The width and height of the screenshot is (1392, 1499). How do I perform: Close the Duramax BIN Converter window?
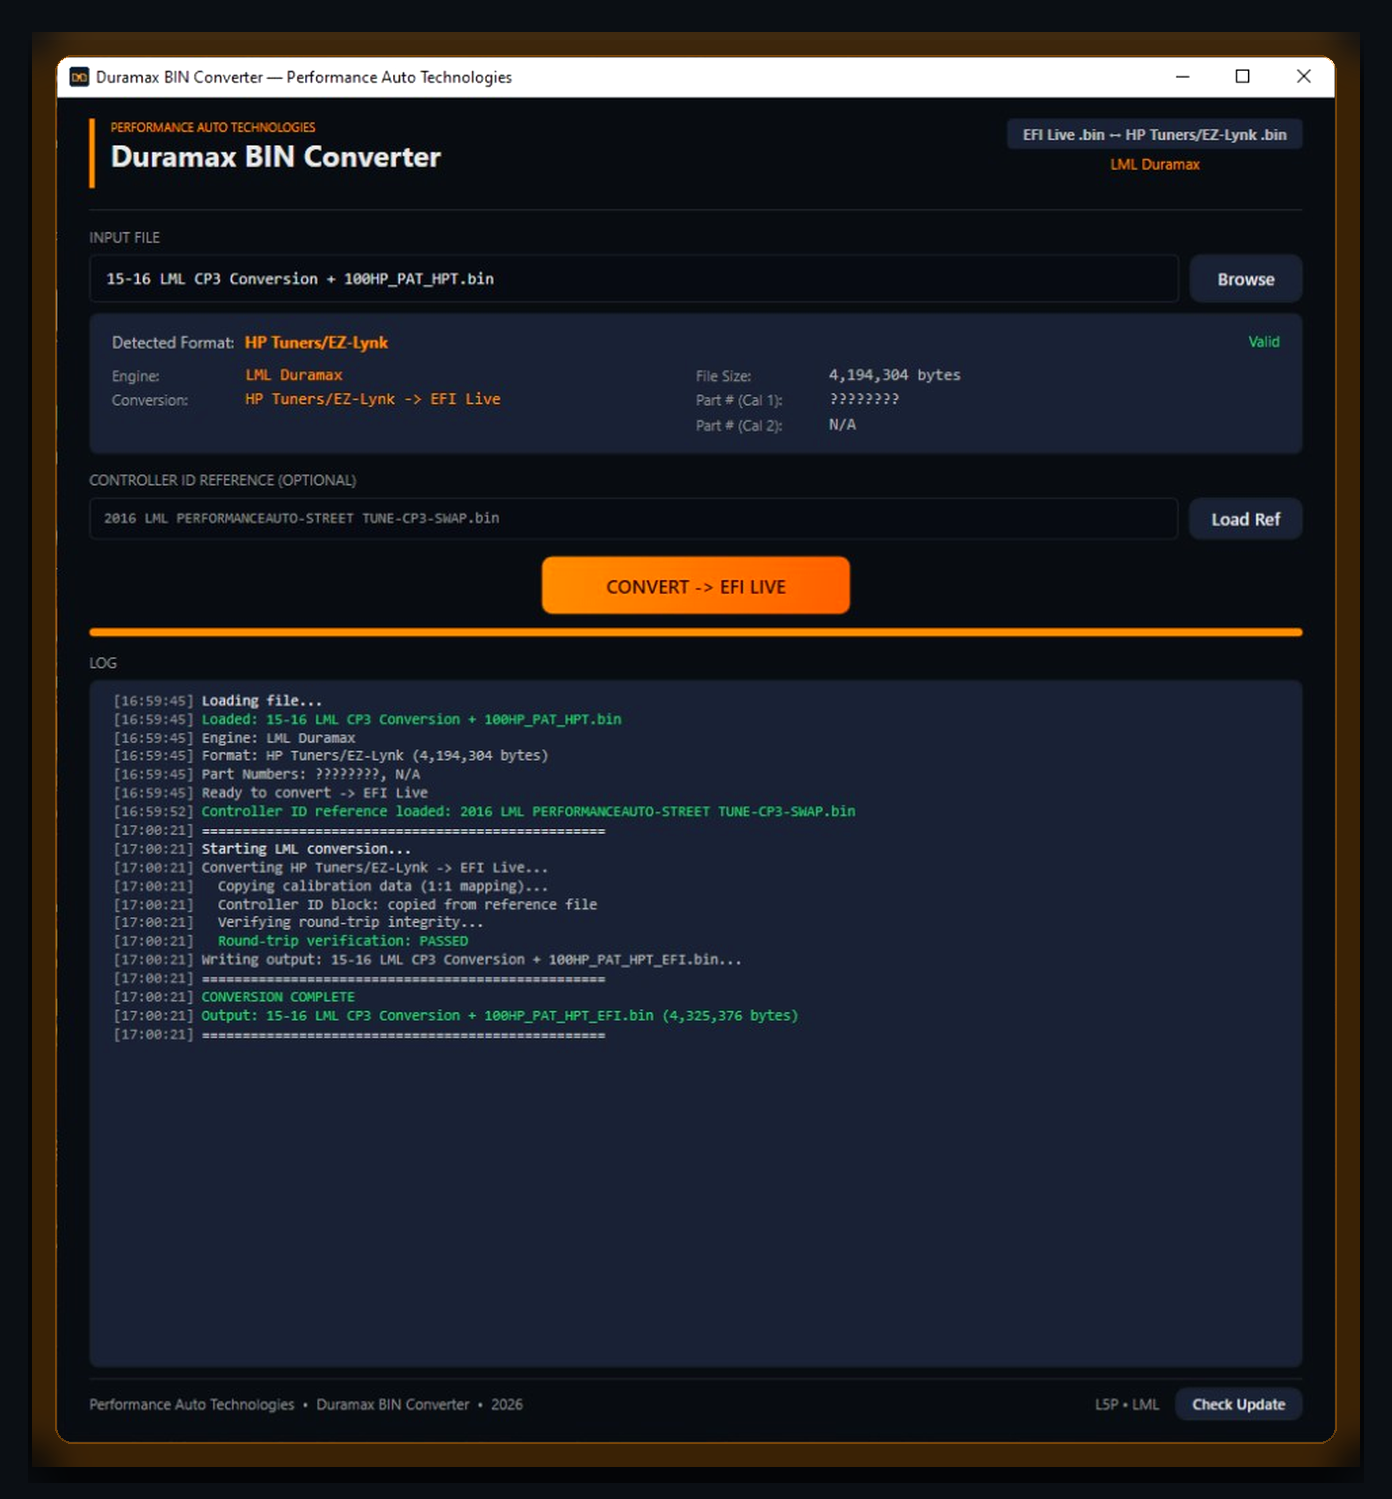(1303, 77)
